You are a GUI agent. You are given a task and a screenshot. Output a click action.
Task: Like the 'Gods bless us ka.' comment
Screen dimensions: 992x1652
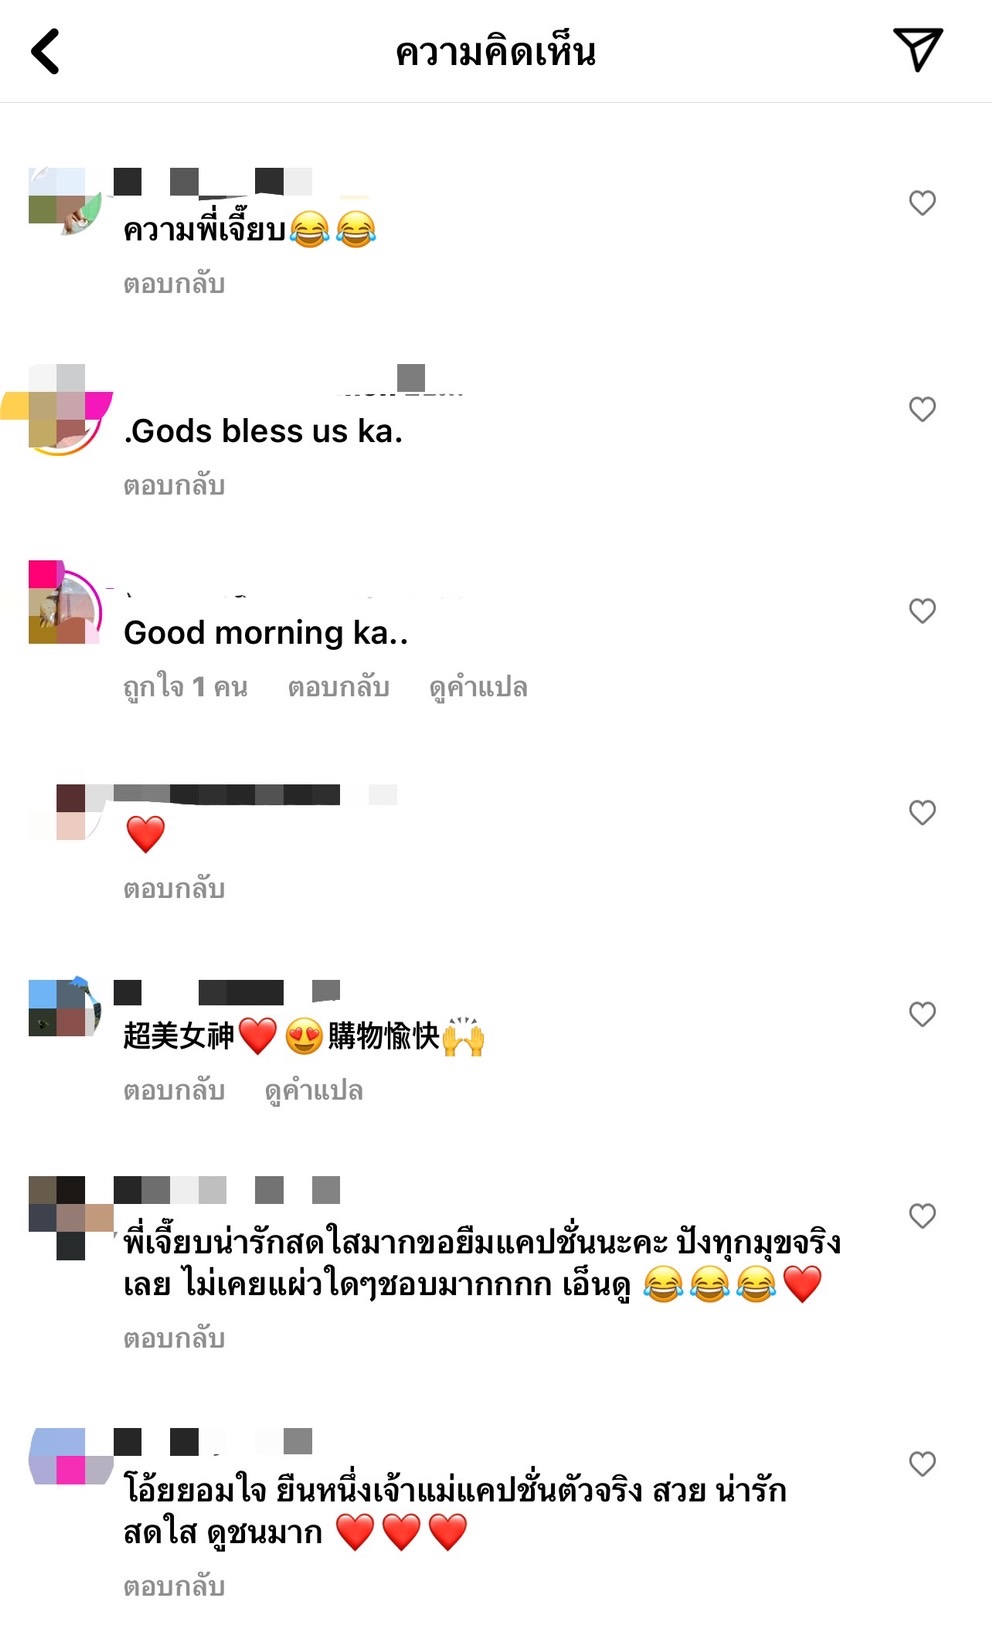[922, 409]
